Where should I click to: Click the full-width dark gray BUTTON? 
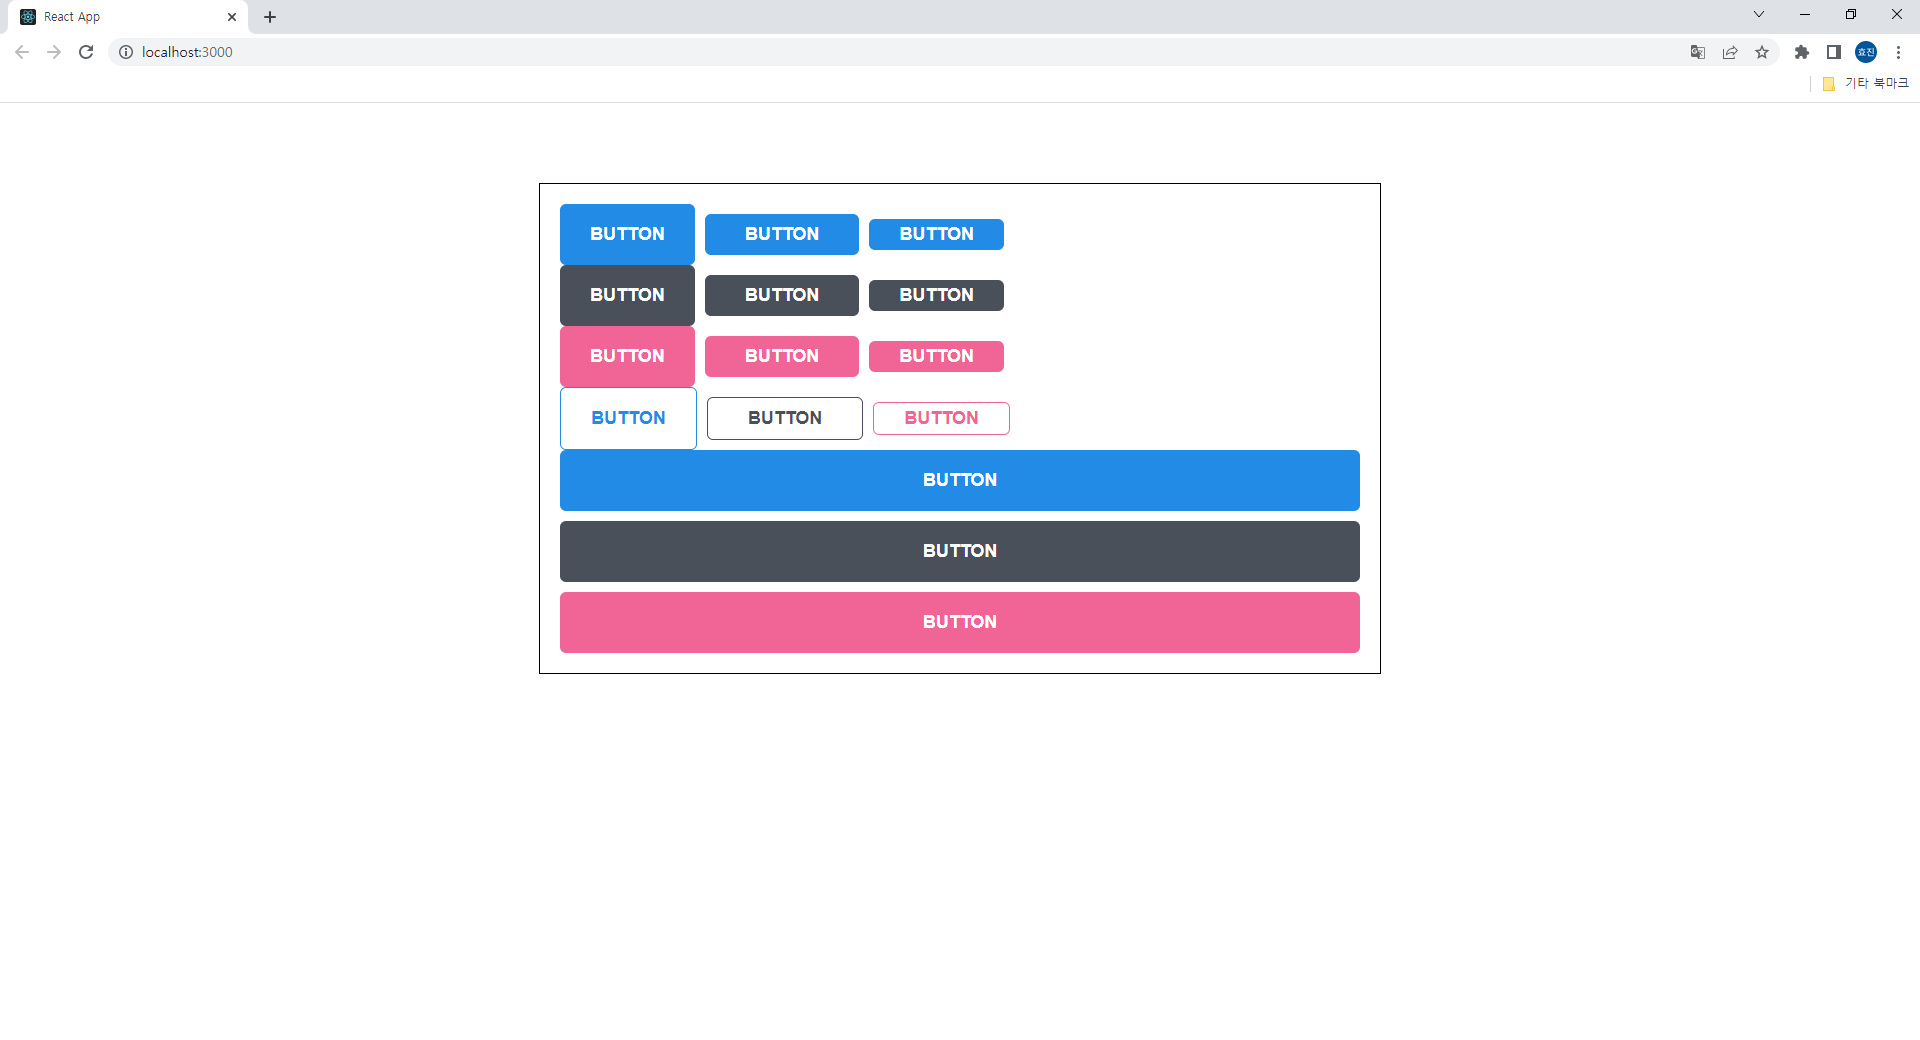tap(960, 551)
